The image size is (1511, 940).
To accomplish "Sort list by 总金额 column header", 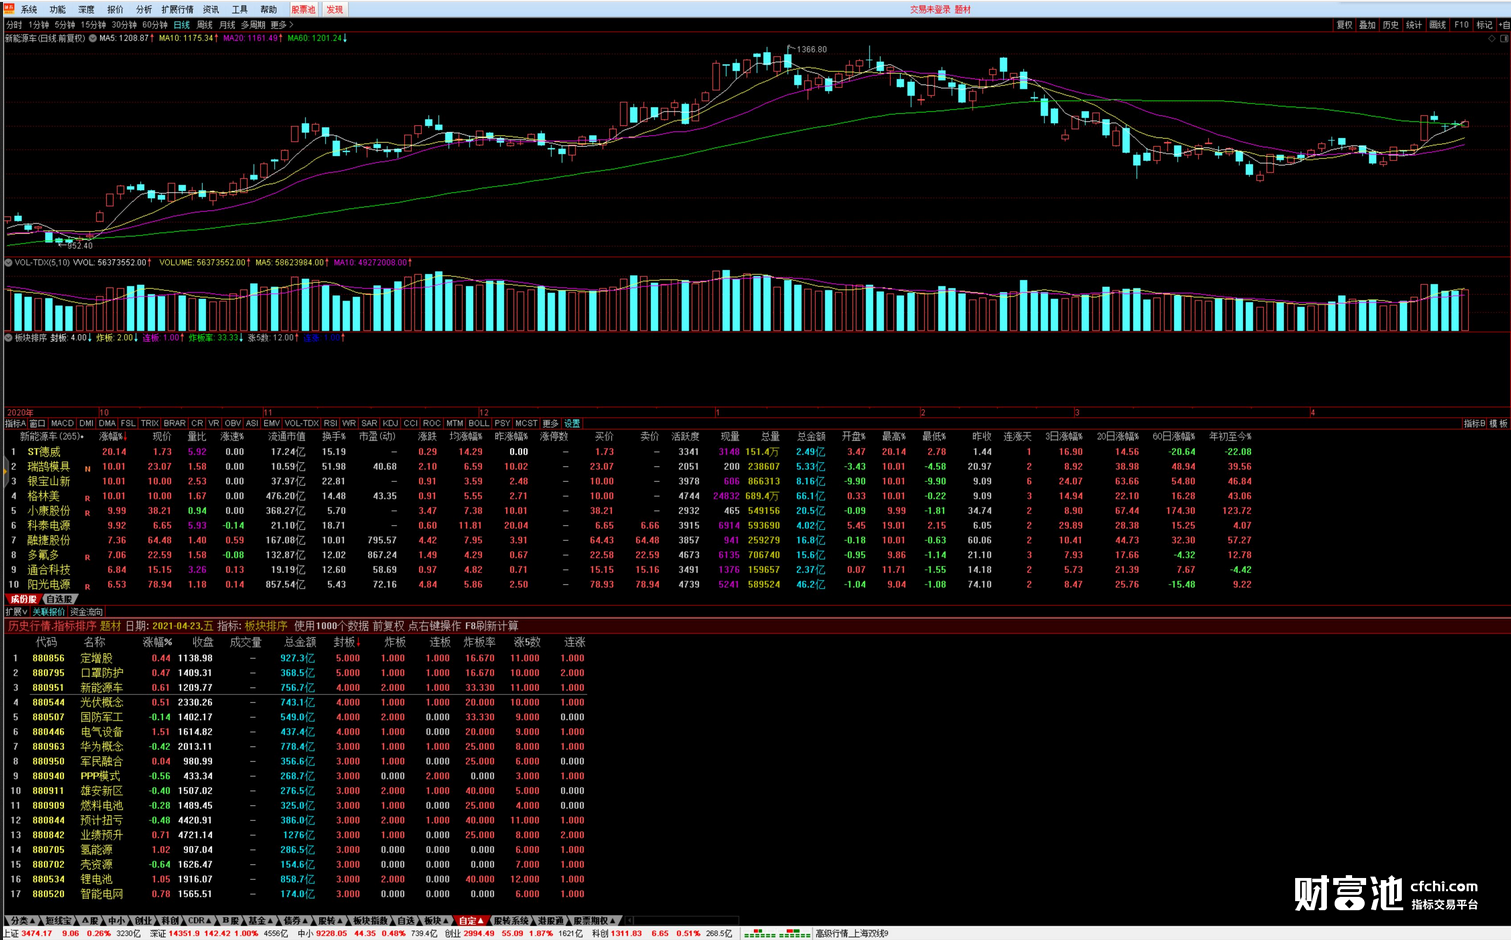I will [x=811, y=437].
